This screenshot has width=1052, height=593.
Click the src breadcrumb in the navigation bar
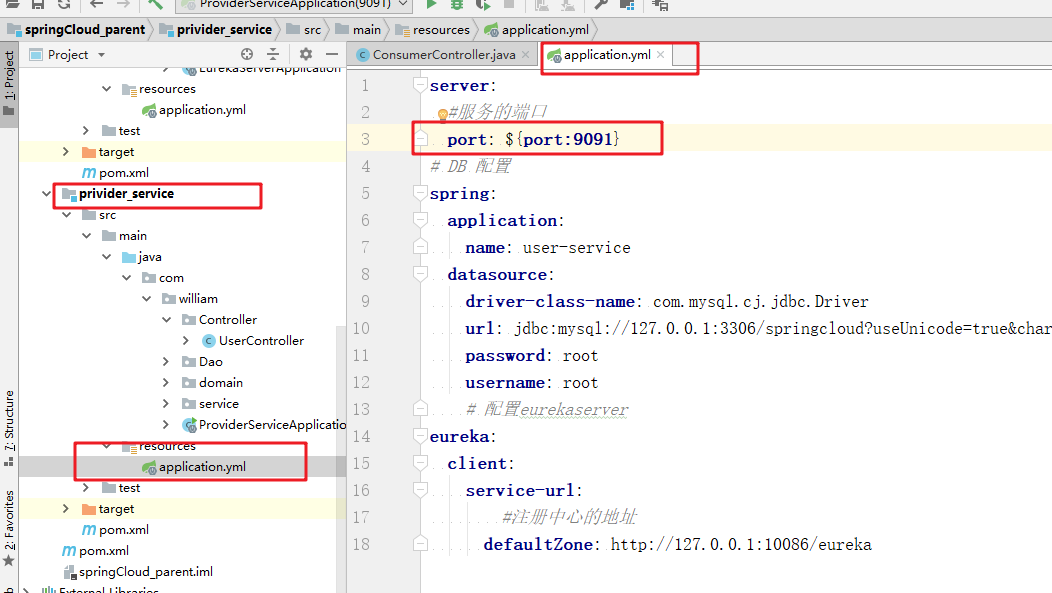click(304, 30)
